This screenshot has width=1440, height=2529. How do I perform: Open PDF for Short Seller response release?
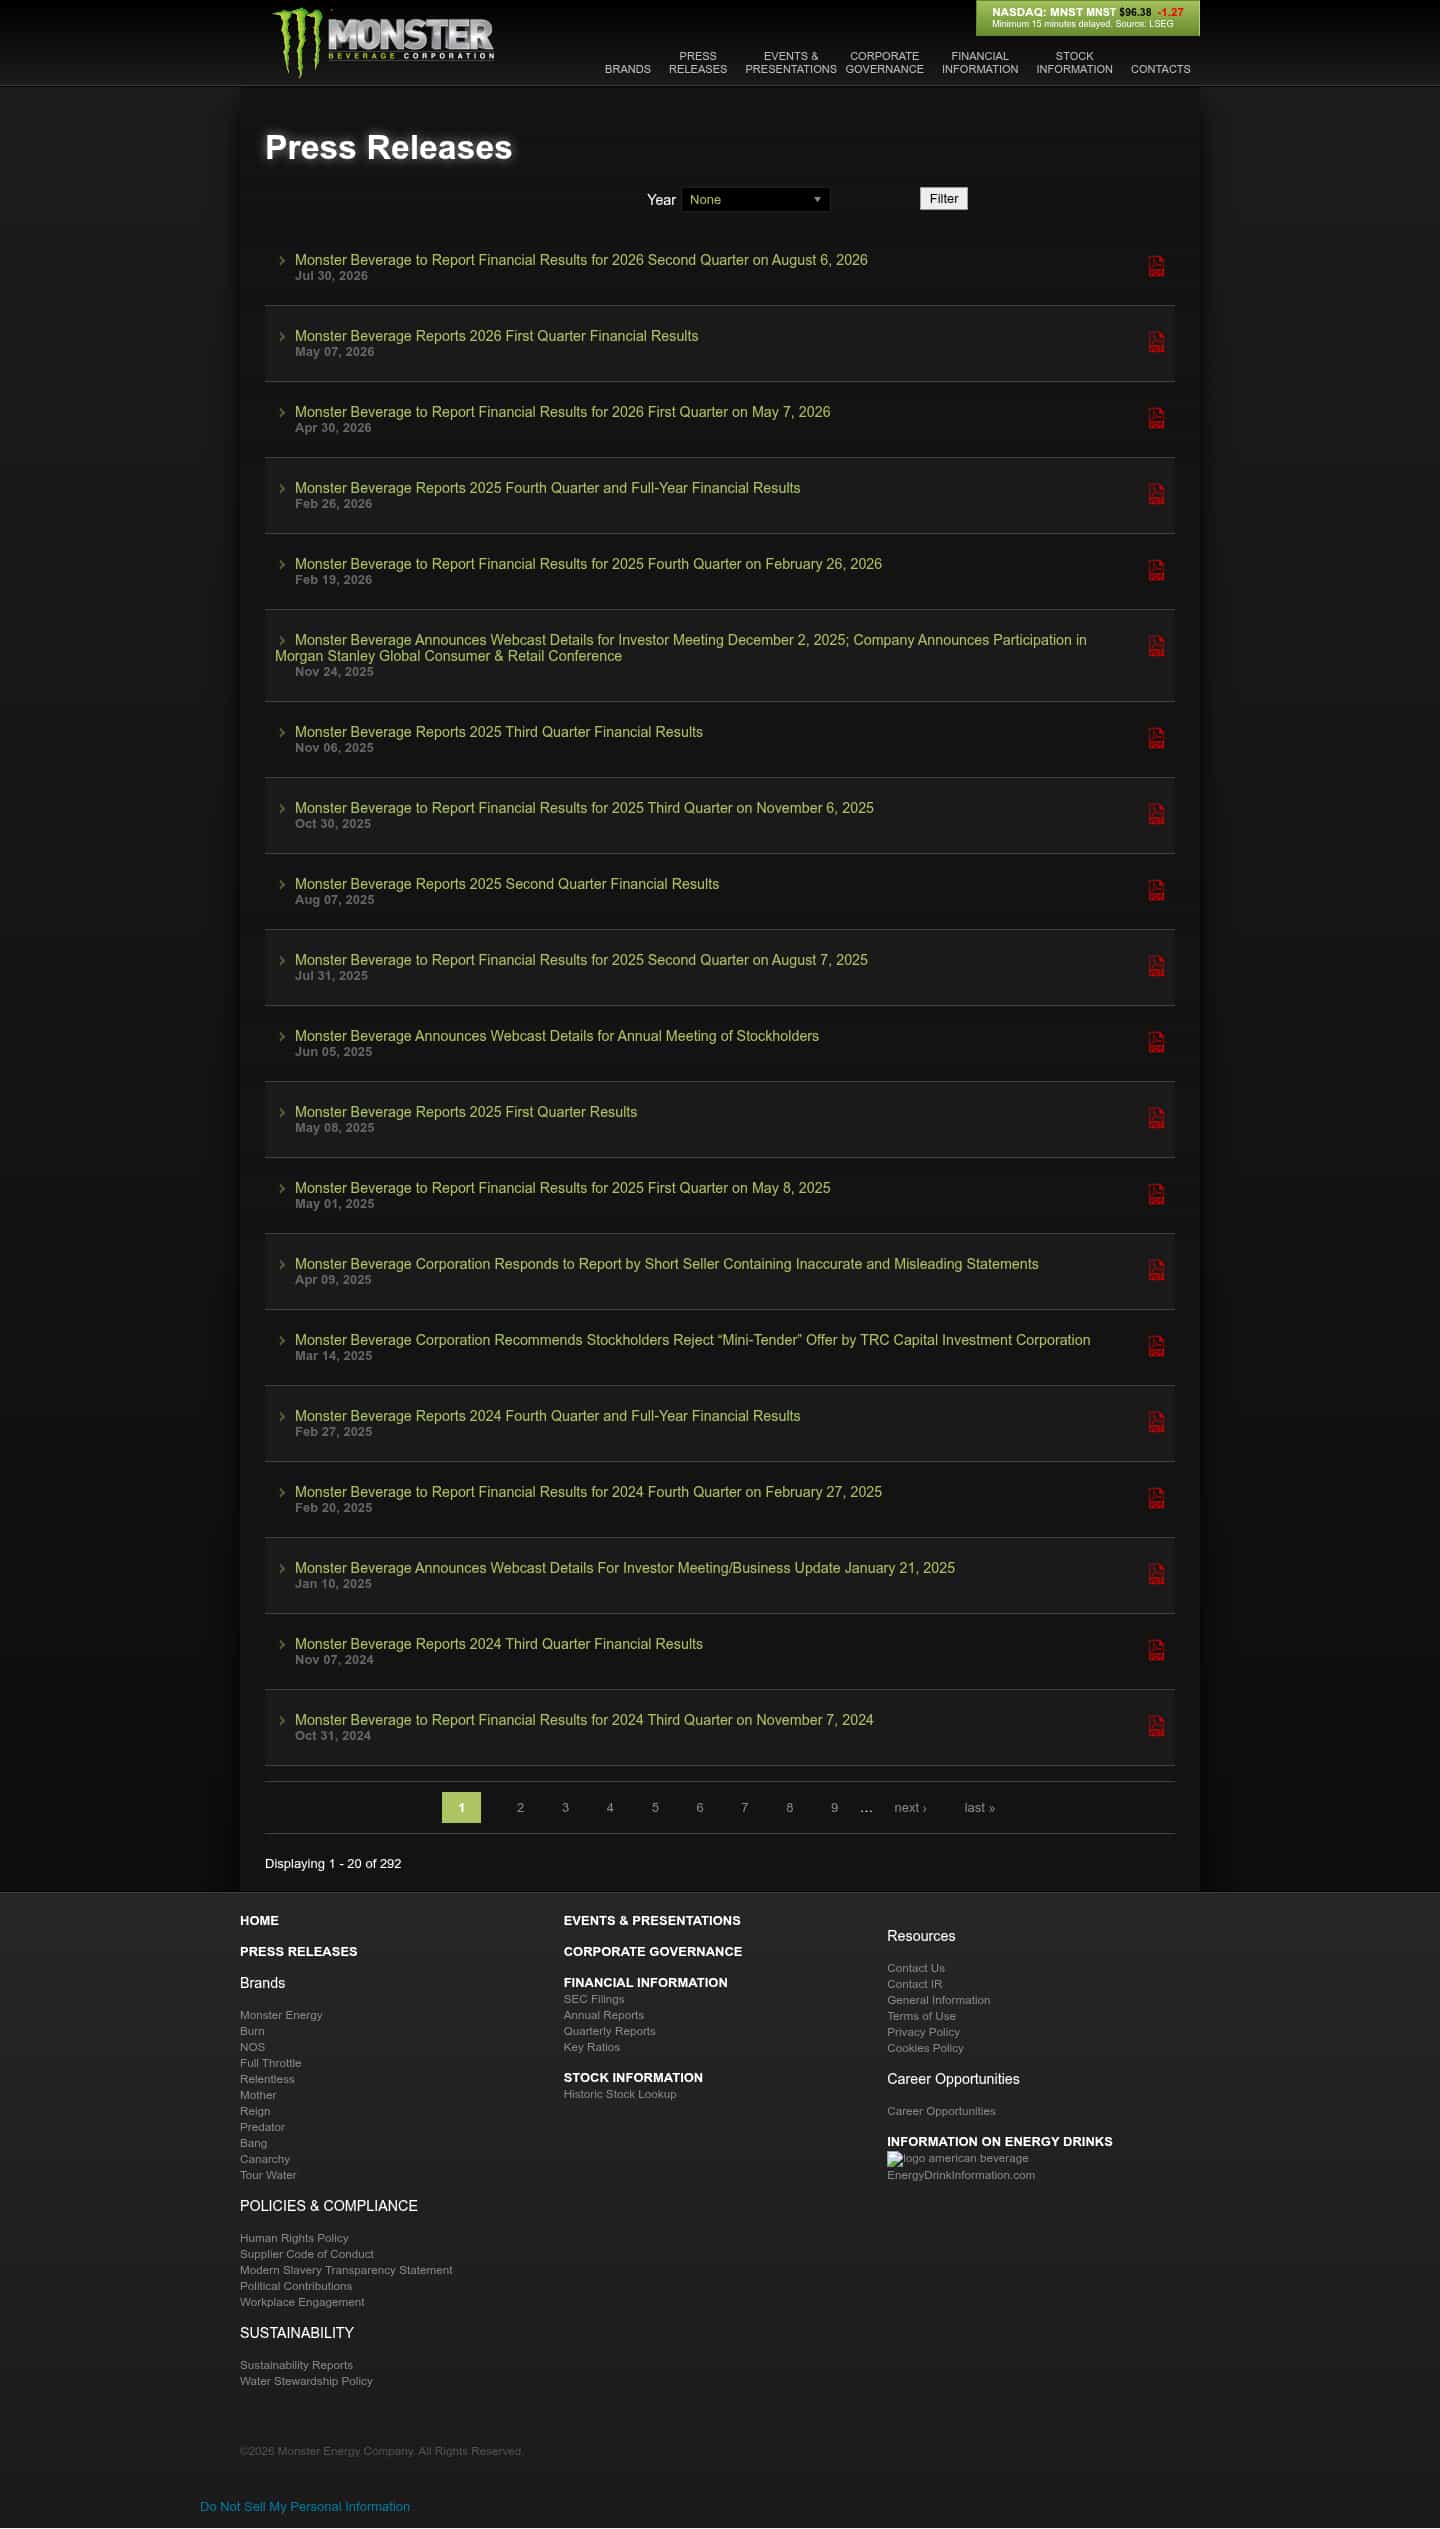pyautogui.click(x=1156, y=1270)
